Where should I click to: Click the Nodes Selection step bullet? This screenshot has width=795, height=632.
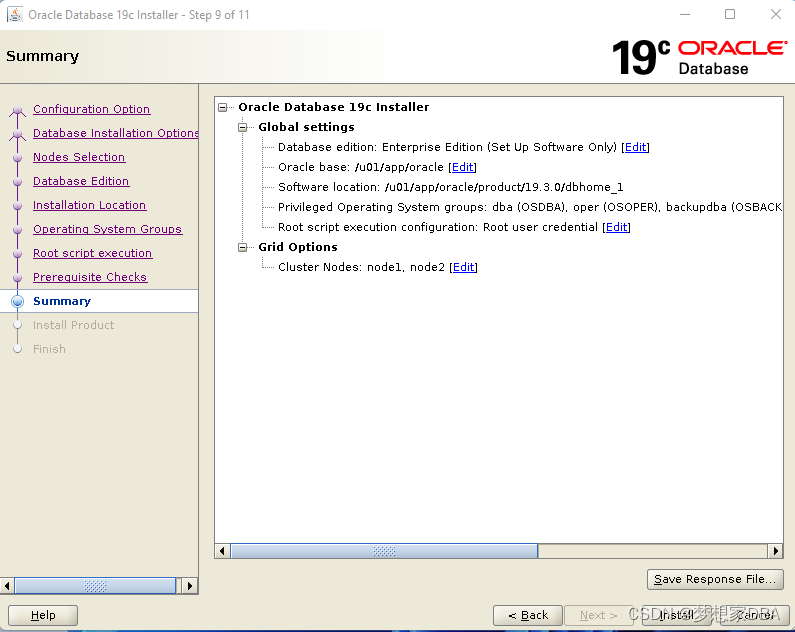(x=17, y=158)
